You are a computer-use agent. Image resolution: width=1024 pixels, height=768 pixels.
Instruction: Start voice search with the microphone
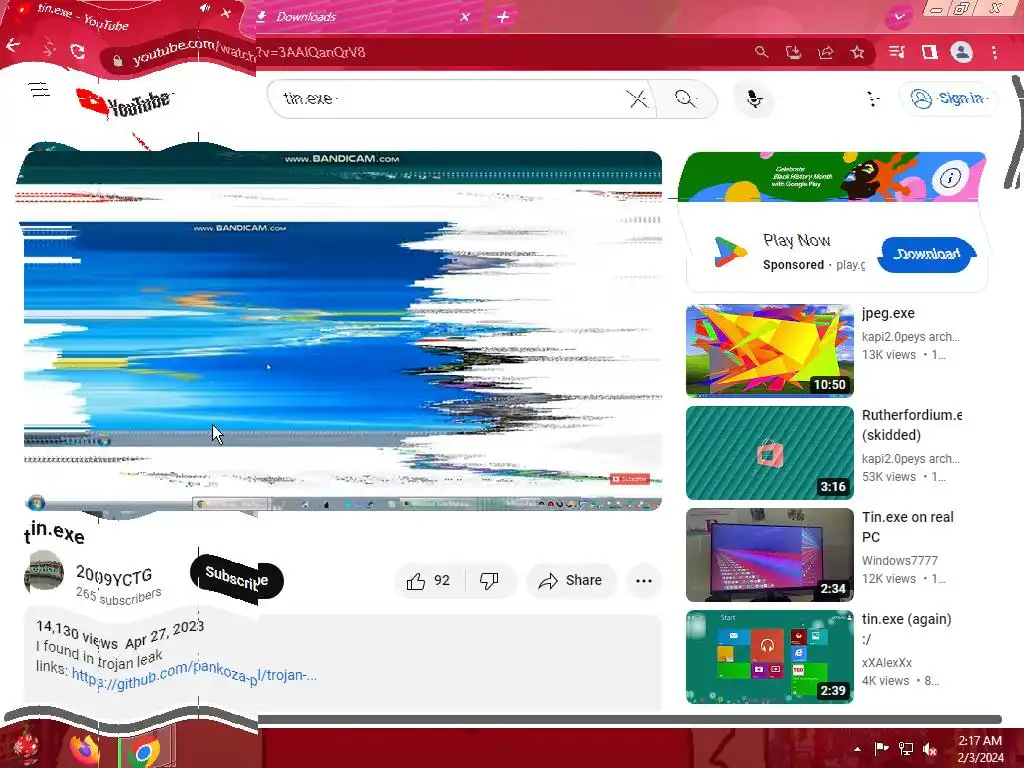[x=754, y=99]
